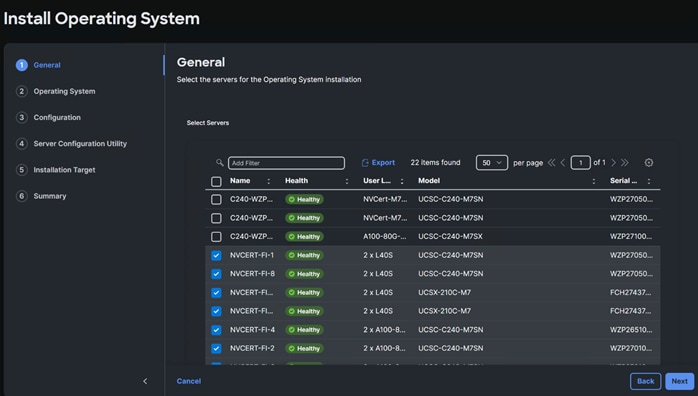Screen dimensions: 698x396
Task: Sort by Model column header
Action: pos(429,181)
